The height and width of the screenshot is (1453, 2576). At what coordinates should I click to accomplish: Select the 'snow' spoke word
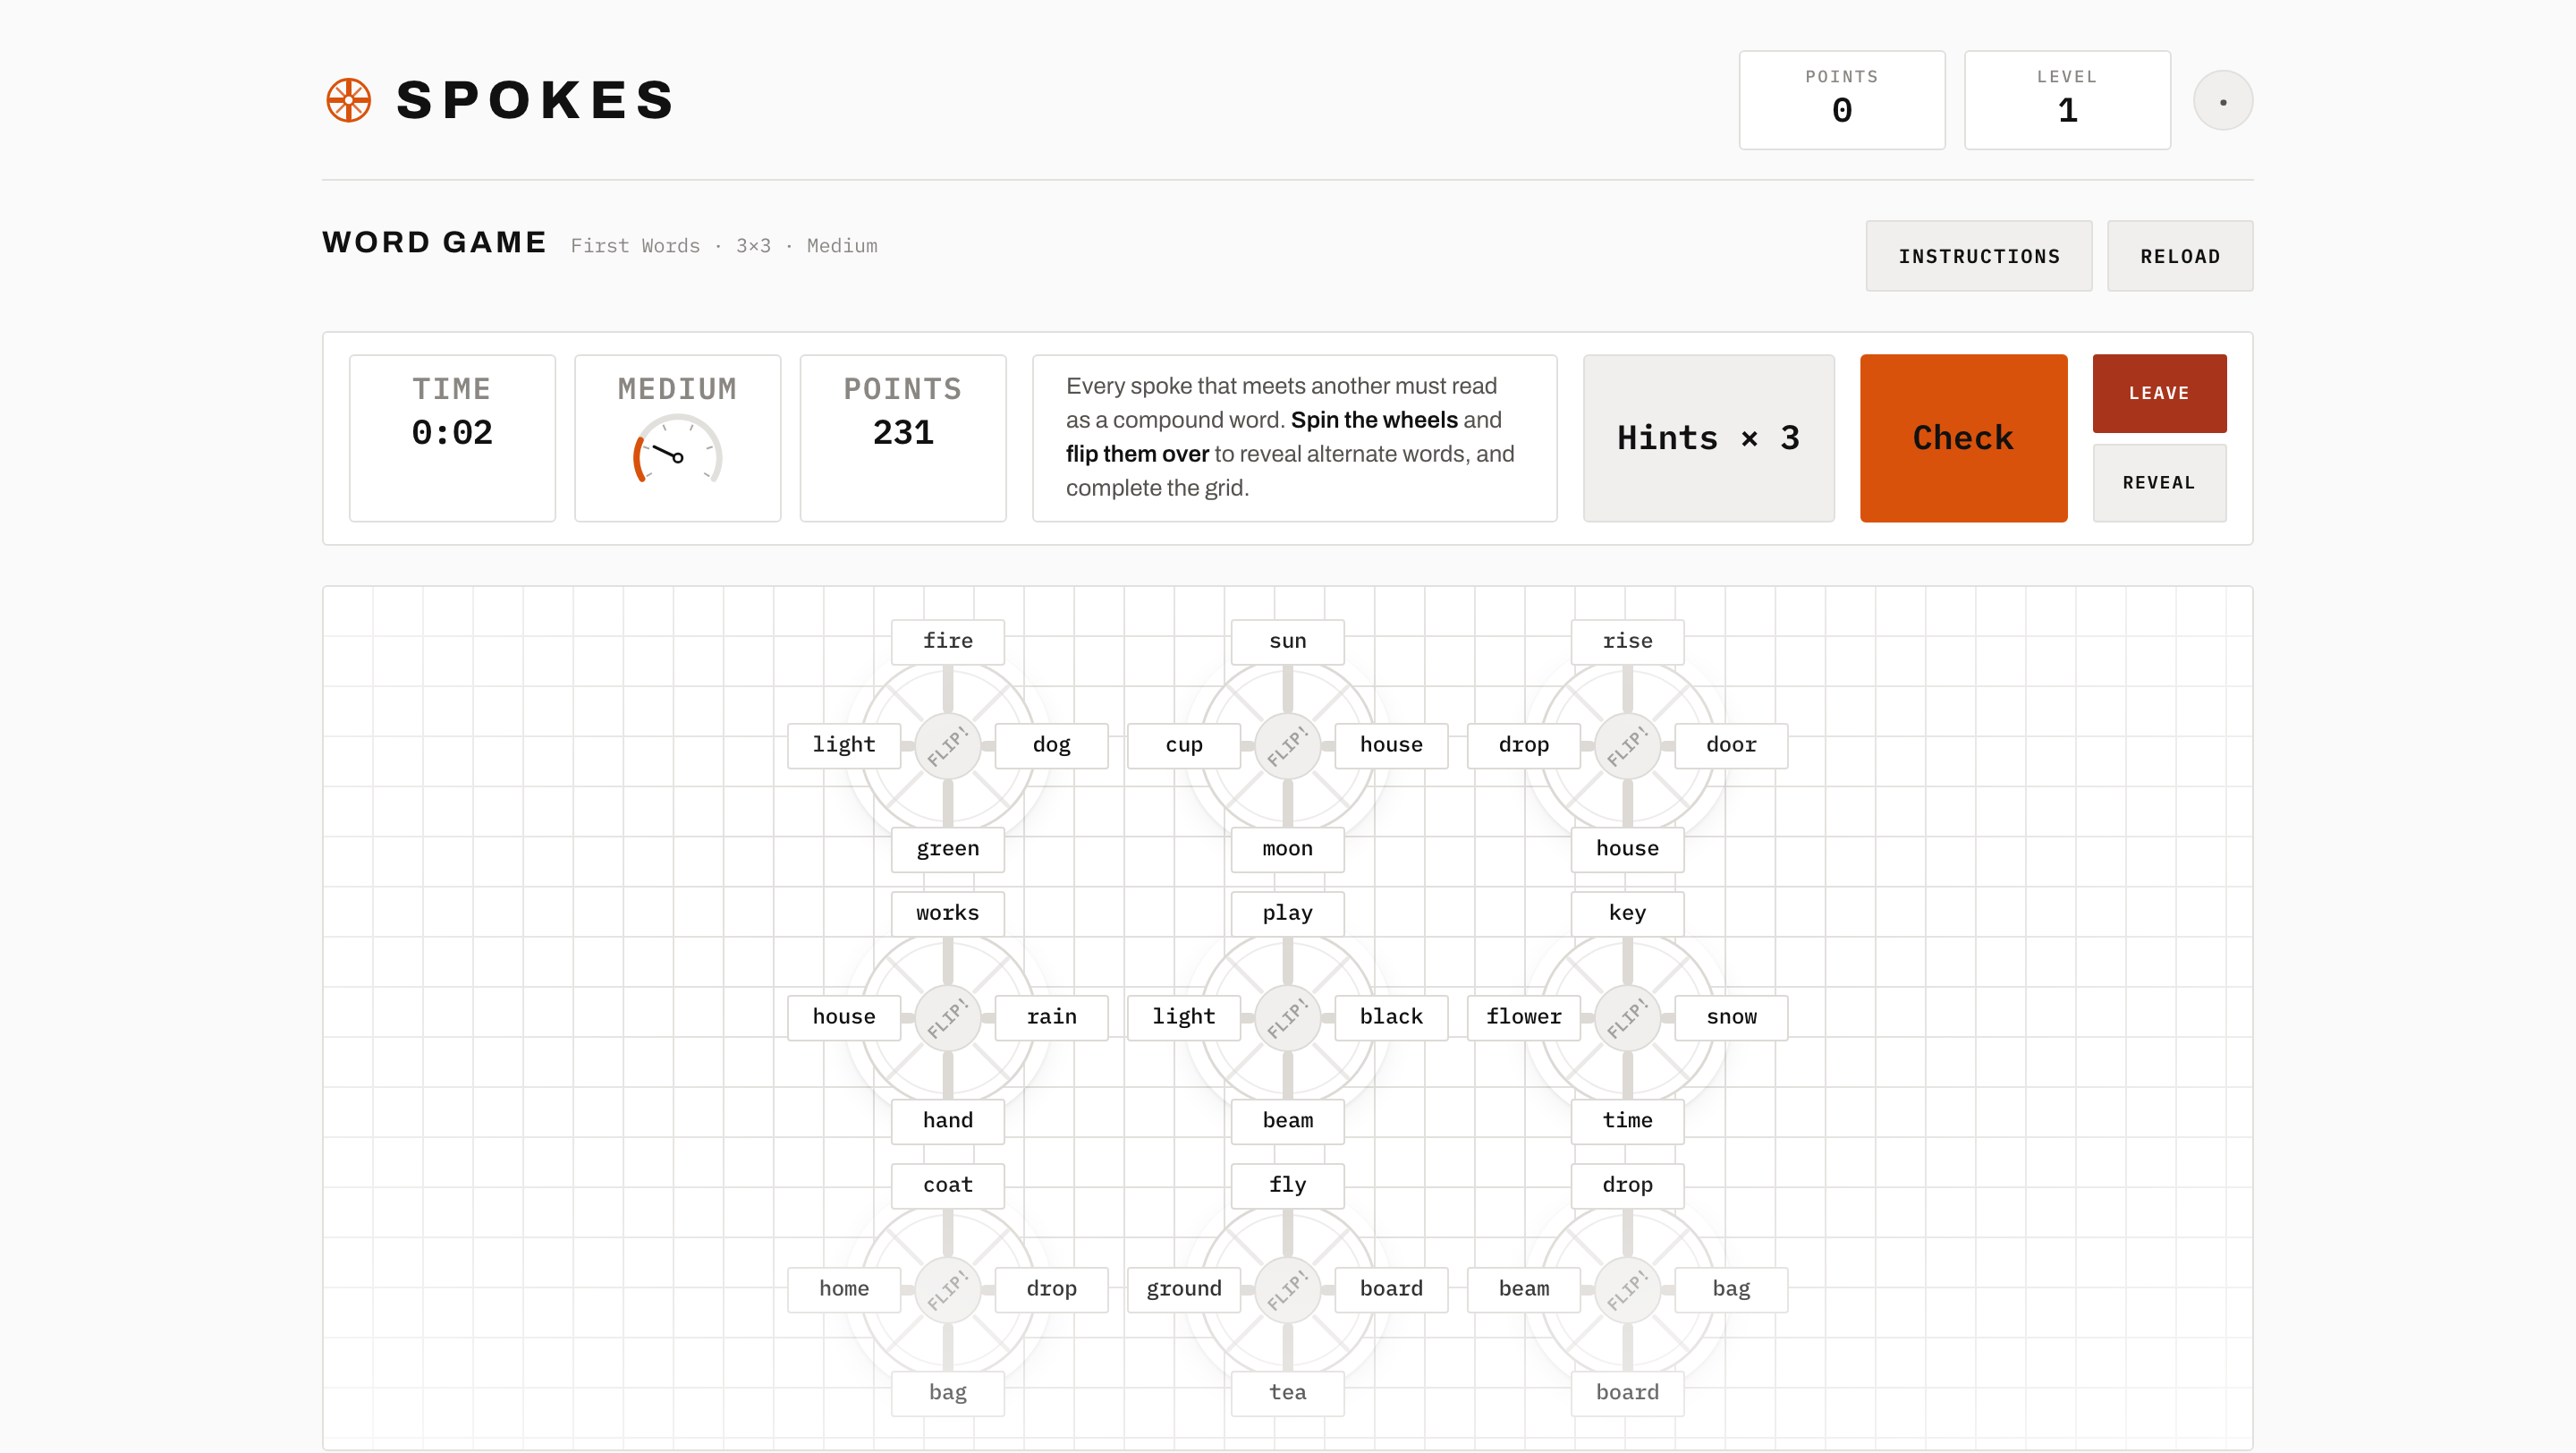pyautogui.click(x=1731, y=1017)
